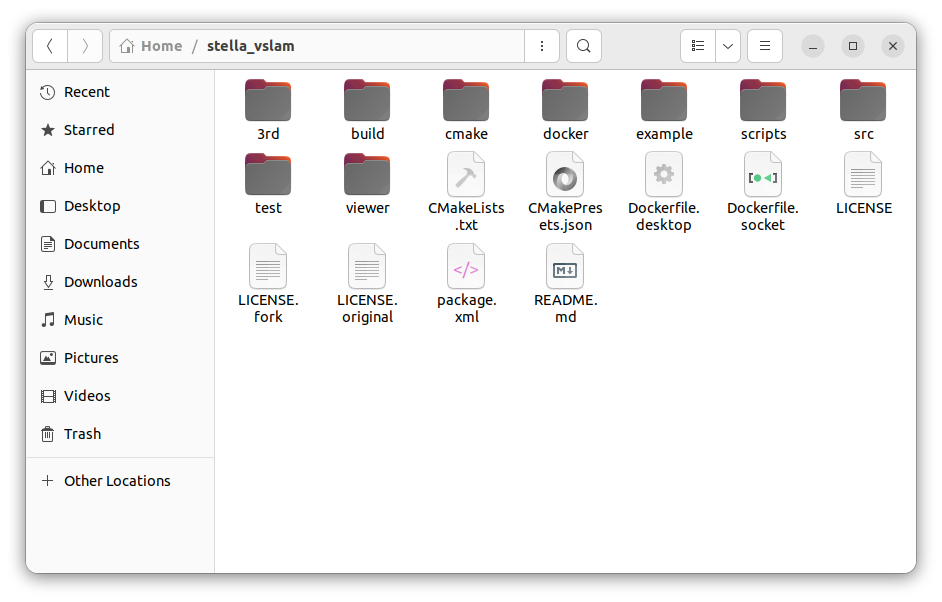Click the back navigation arrow
942x602 pixels.
pos(50,46)
